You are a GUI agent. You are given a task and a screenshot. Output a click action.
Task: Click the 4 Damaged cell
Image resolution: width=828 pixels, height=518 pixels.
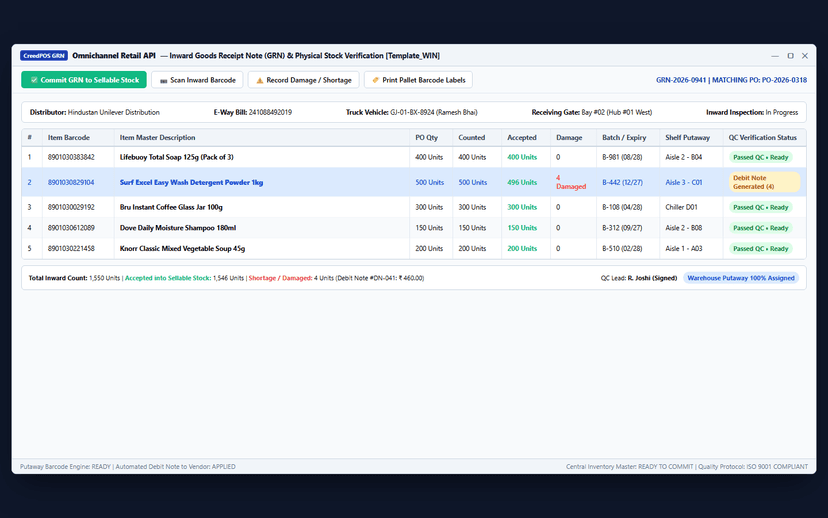[x=571, y=182]
